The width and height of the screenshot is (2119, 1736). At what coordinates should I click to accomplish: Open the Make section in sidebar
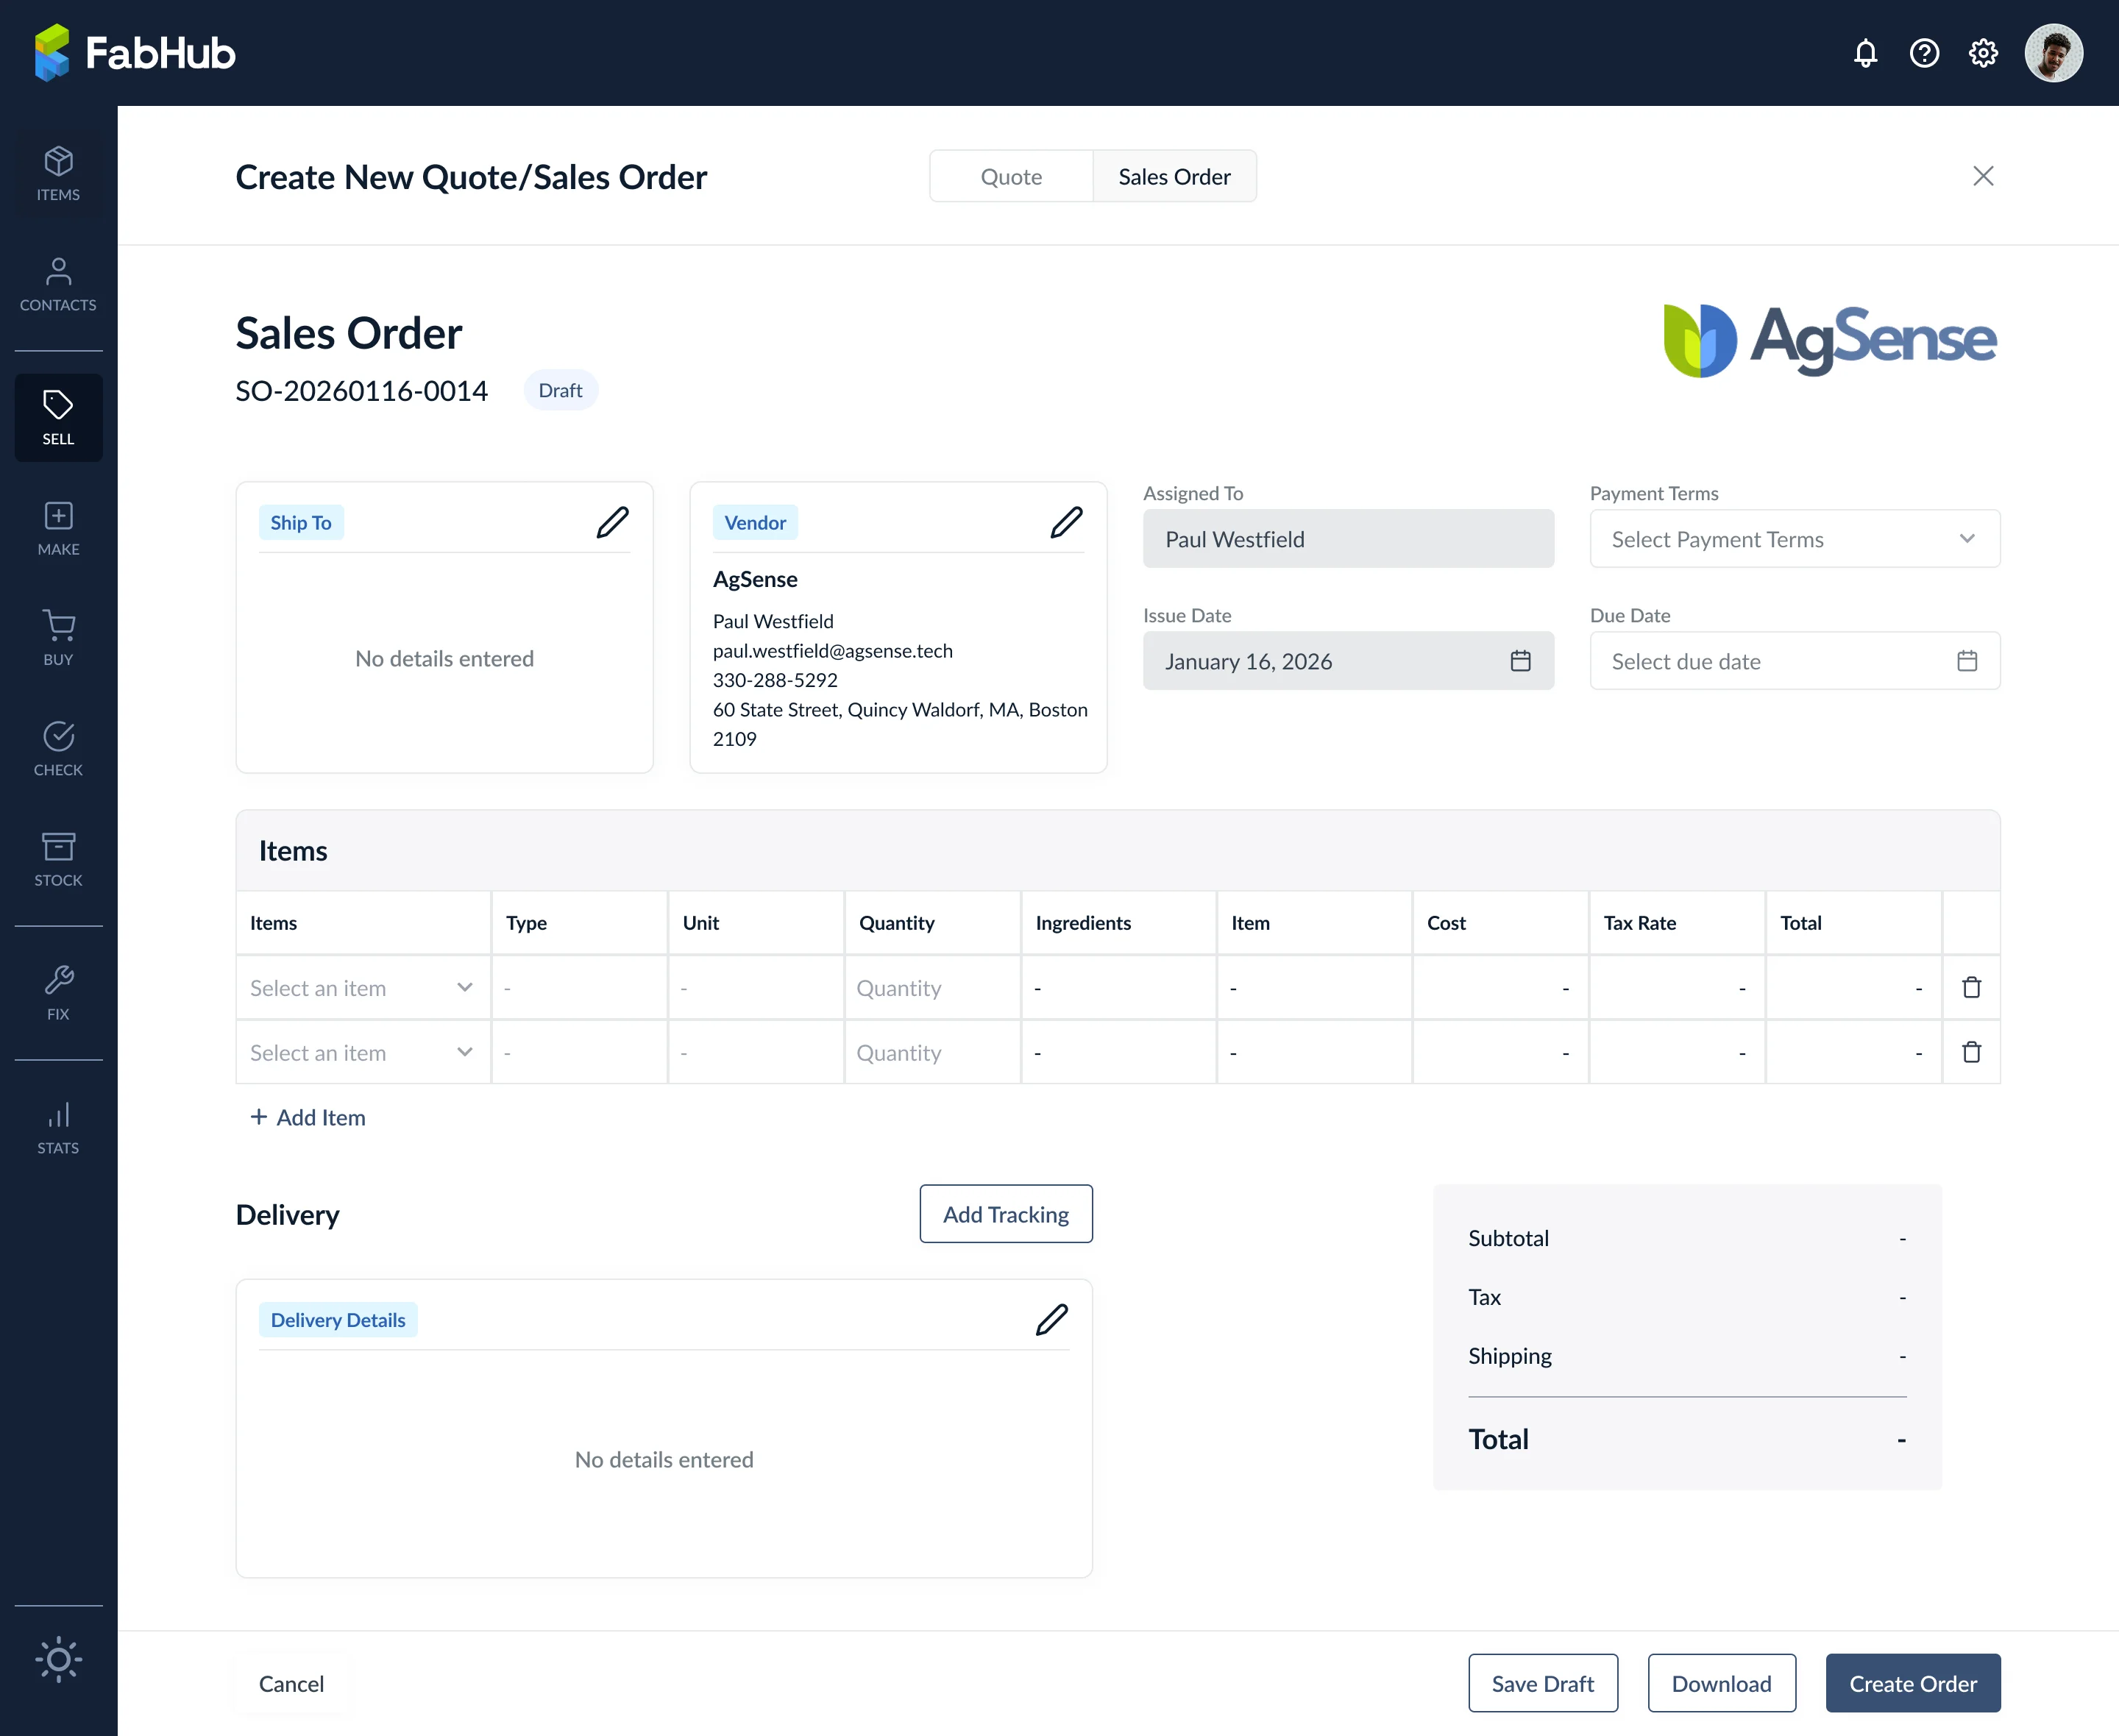click(x=58, y=529)
